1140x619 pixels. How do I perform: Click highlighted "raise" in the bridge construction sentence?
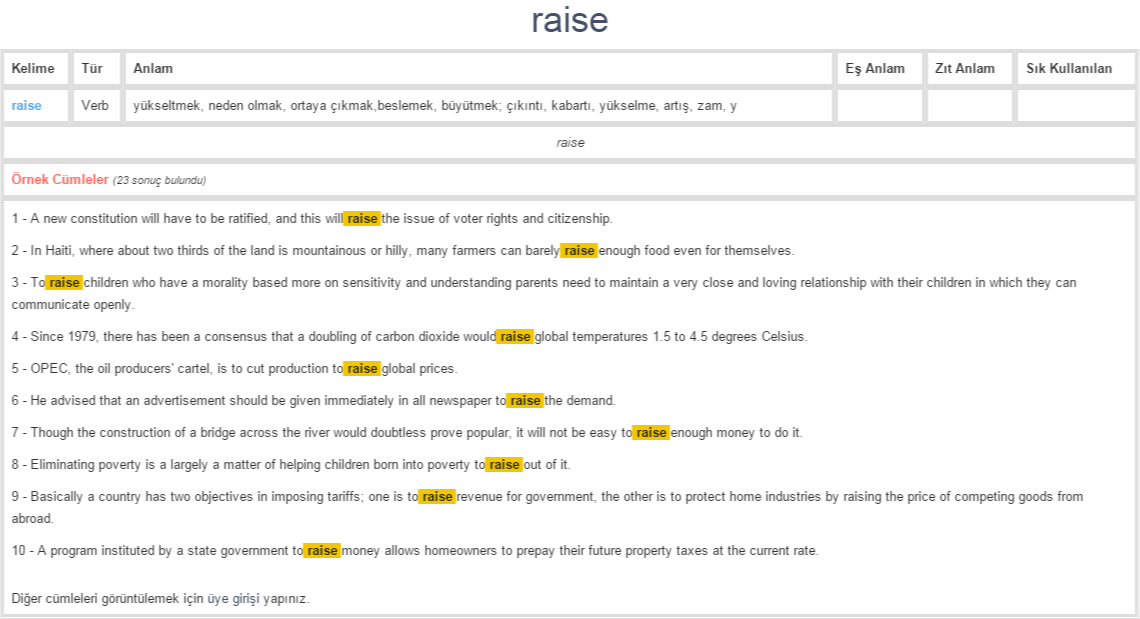651,433
